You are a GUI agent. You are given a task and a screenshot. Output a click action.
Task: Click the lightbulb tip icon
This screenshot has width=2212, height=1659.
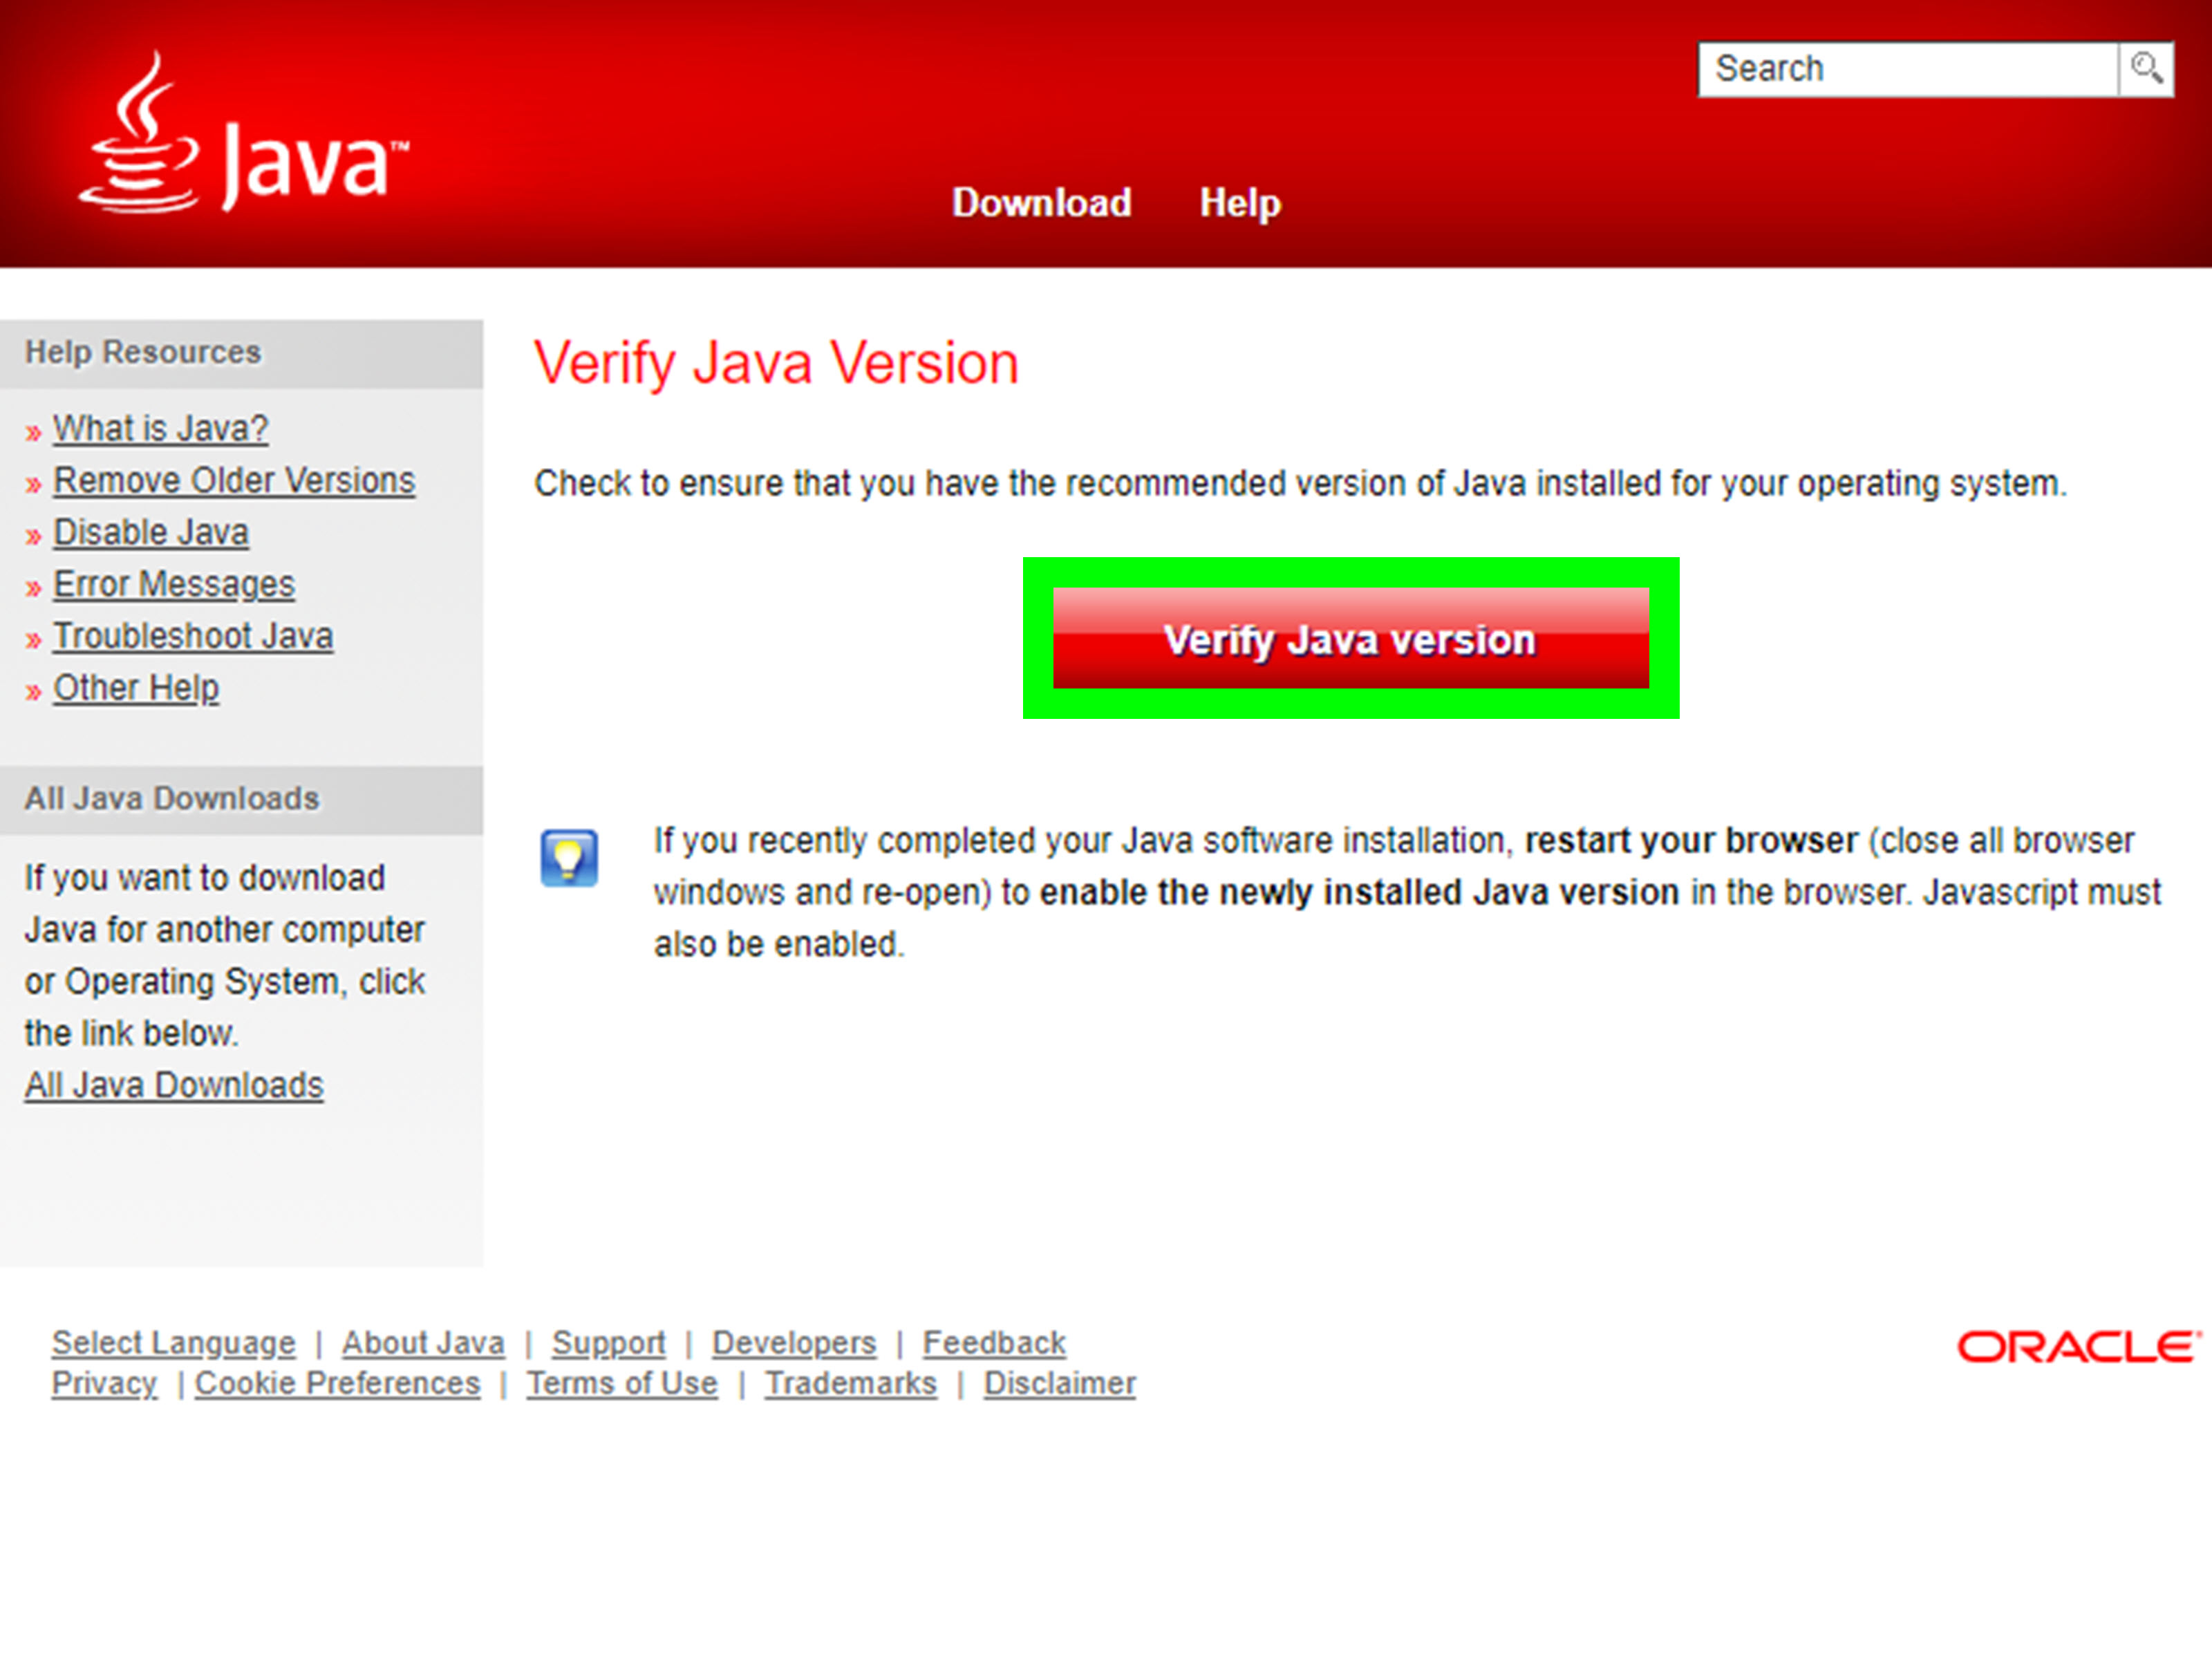click(569, 858)
